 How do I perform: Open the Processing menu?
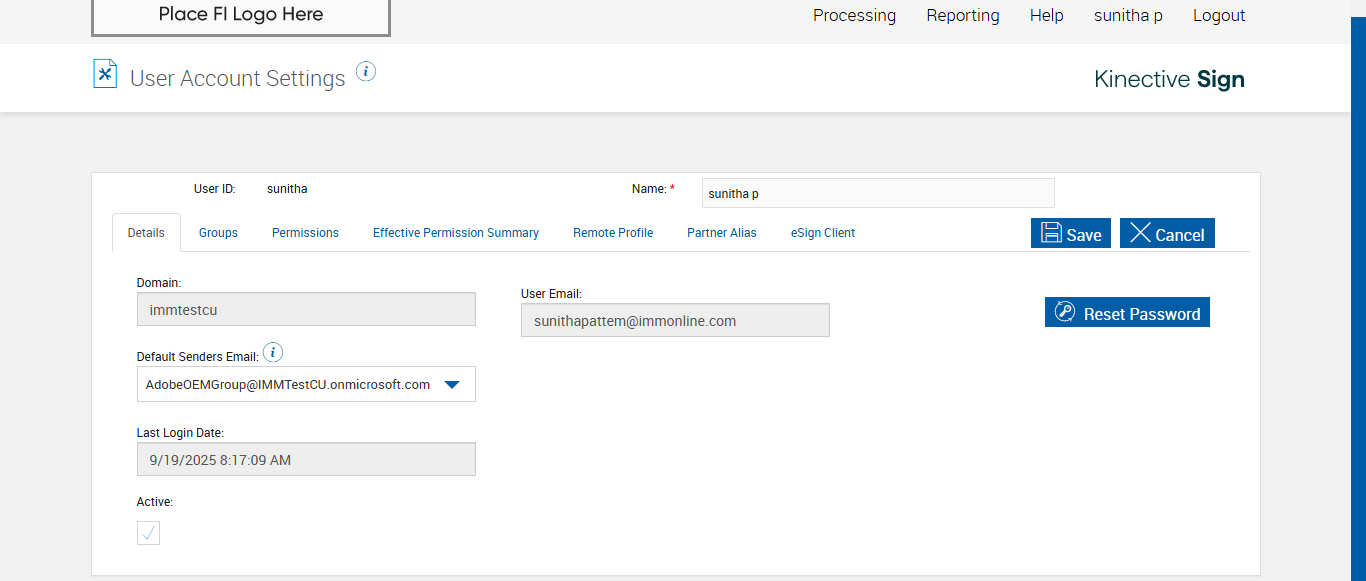tap(854, 15)
